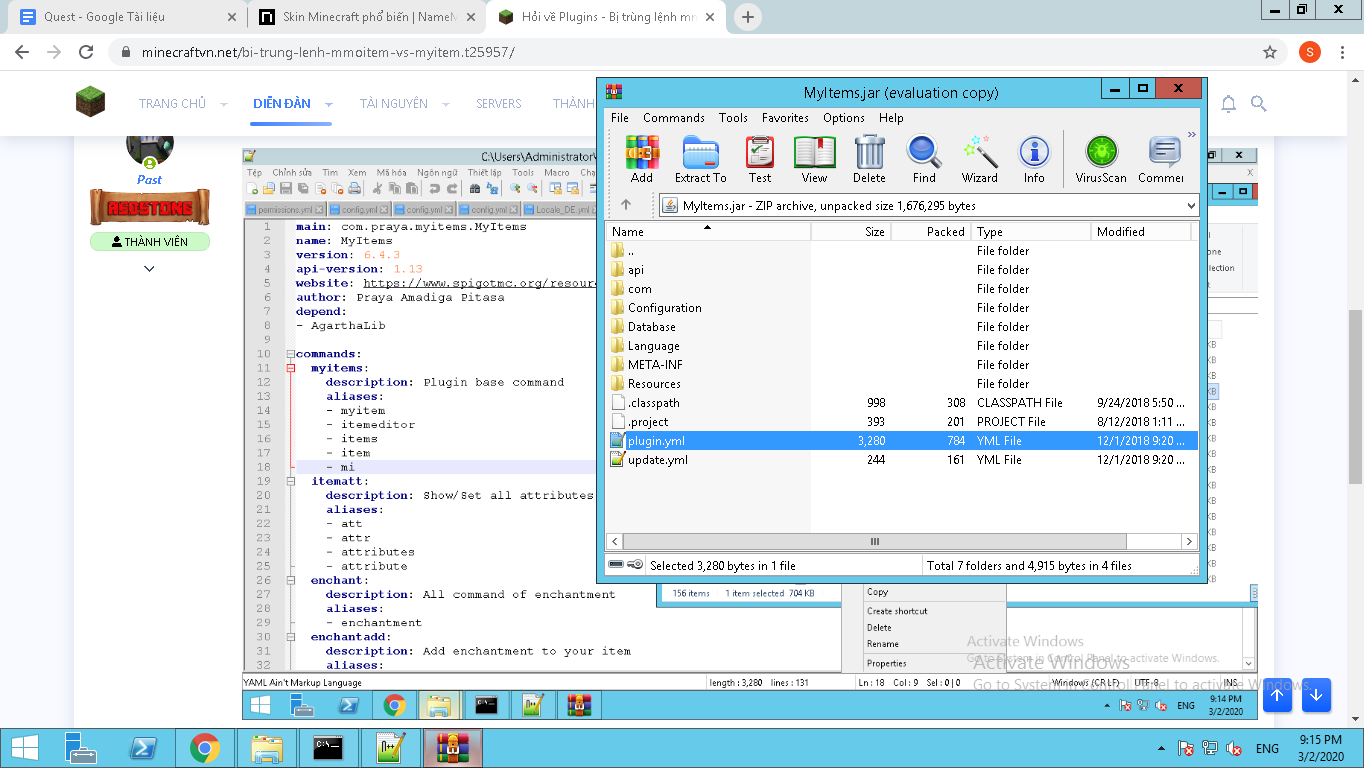
Task: Choose Properties in the context menu
Action: pyautogui.click(x=887, y=663)
